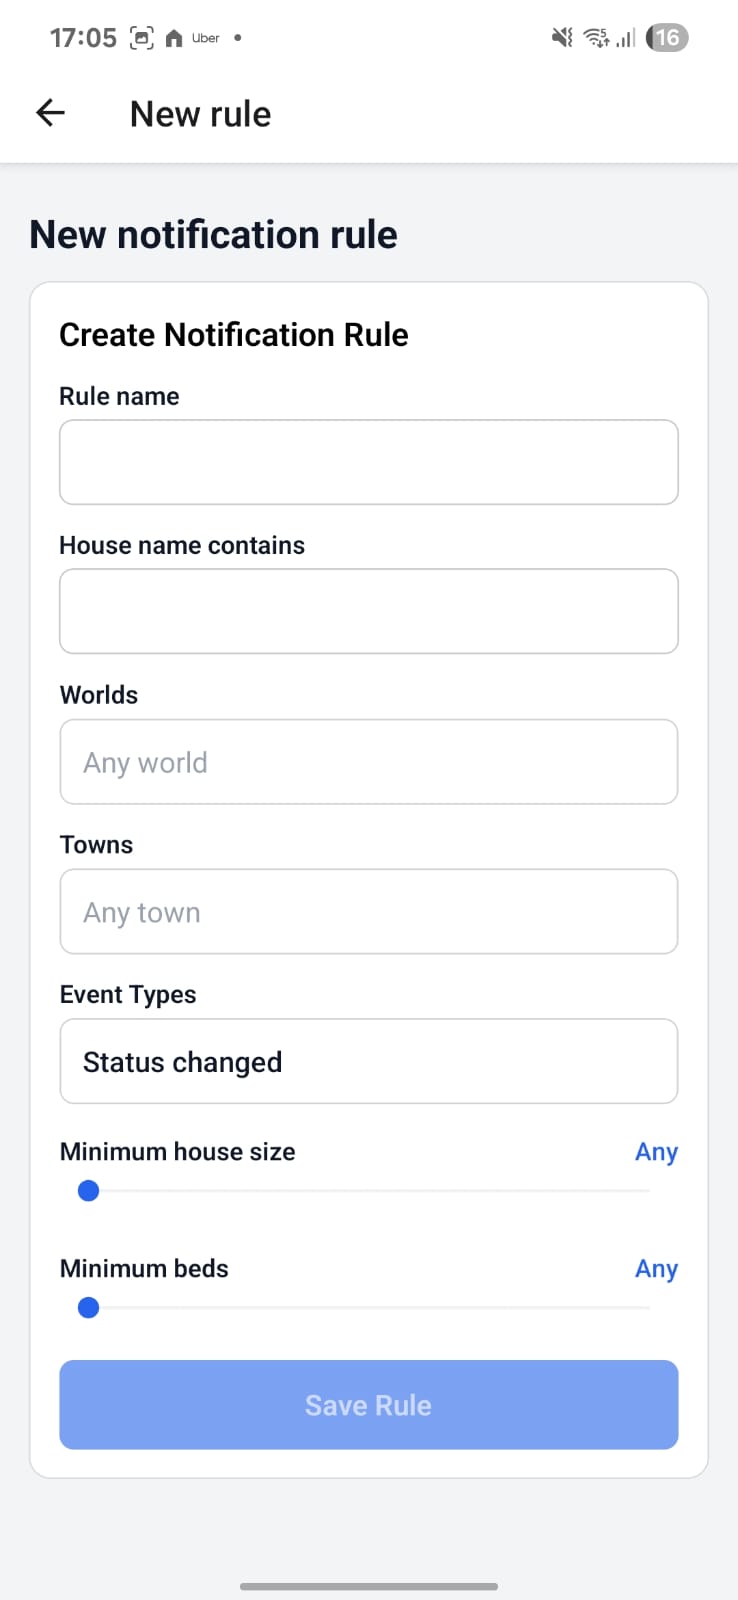Open Event Types 'Status changed' dropdown
Screen dimensions: 738x1600
369,1061
